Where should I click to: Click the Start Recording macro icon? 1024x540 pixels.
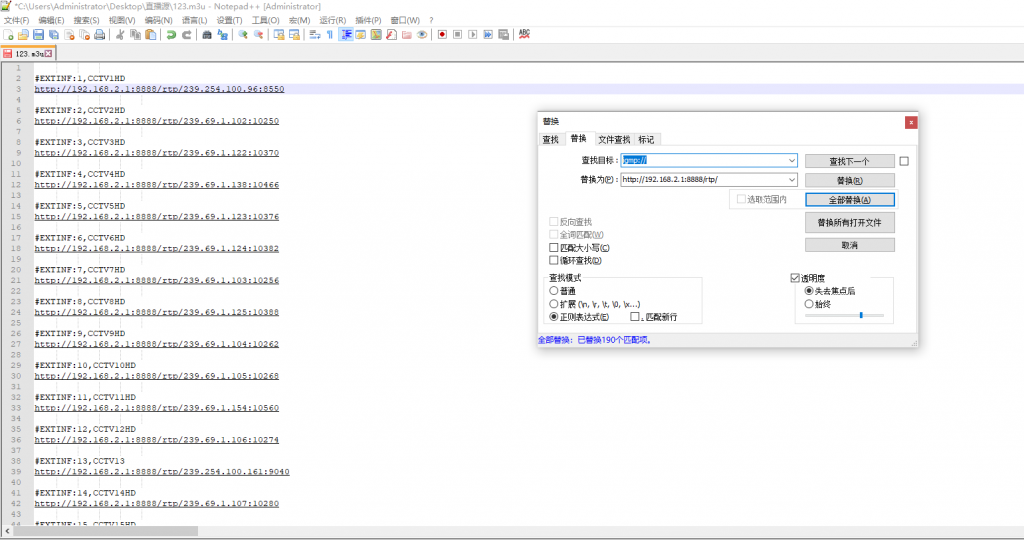tap(442, 35)
